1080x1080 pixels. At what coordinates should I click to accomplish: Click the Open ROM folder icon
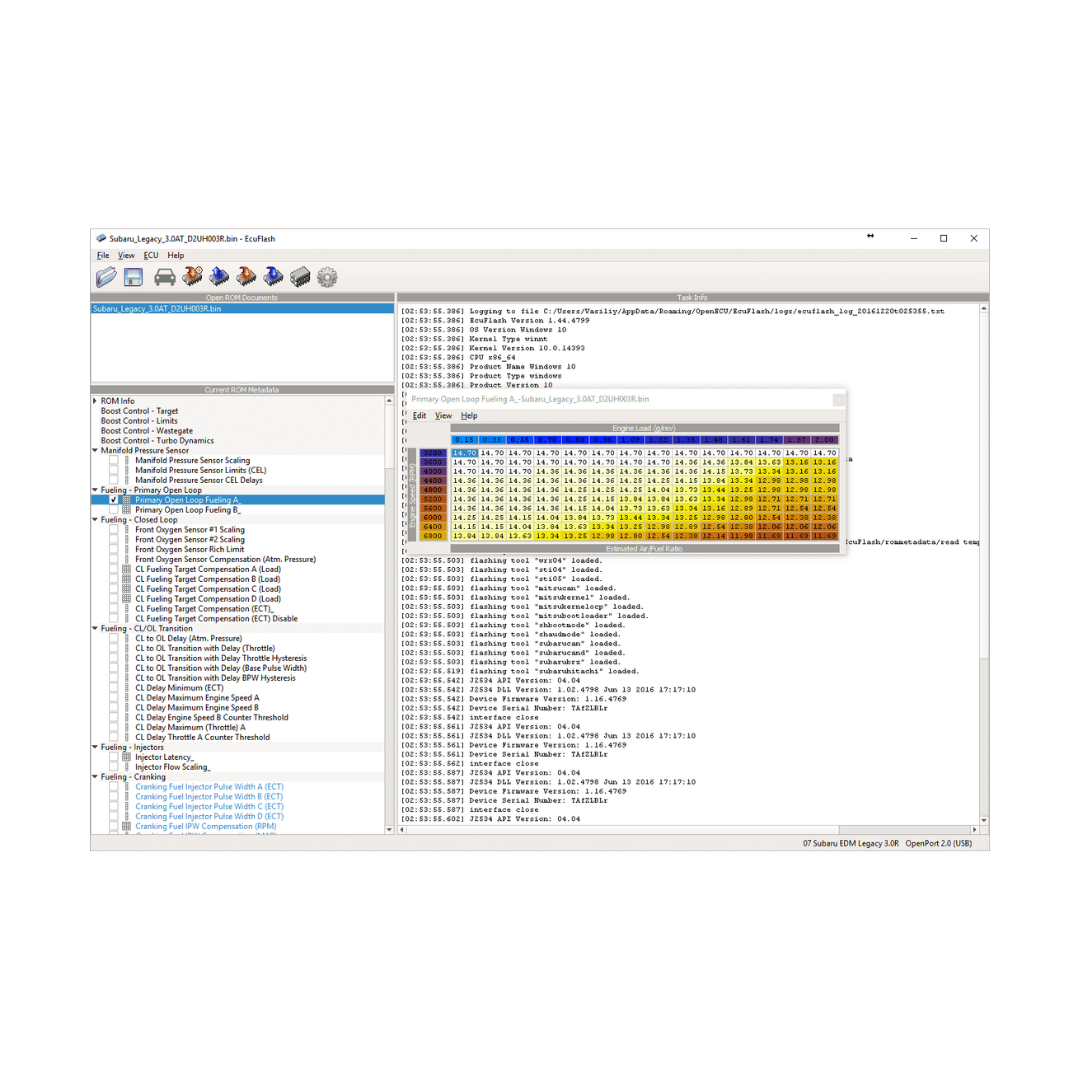107,277
